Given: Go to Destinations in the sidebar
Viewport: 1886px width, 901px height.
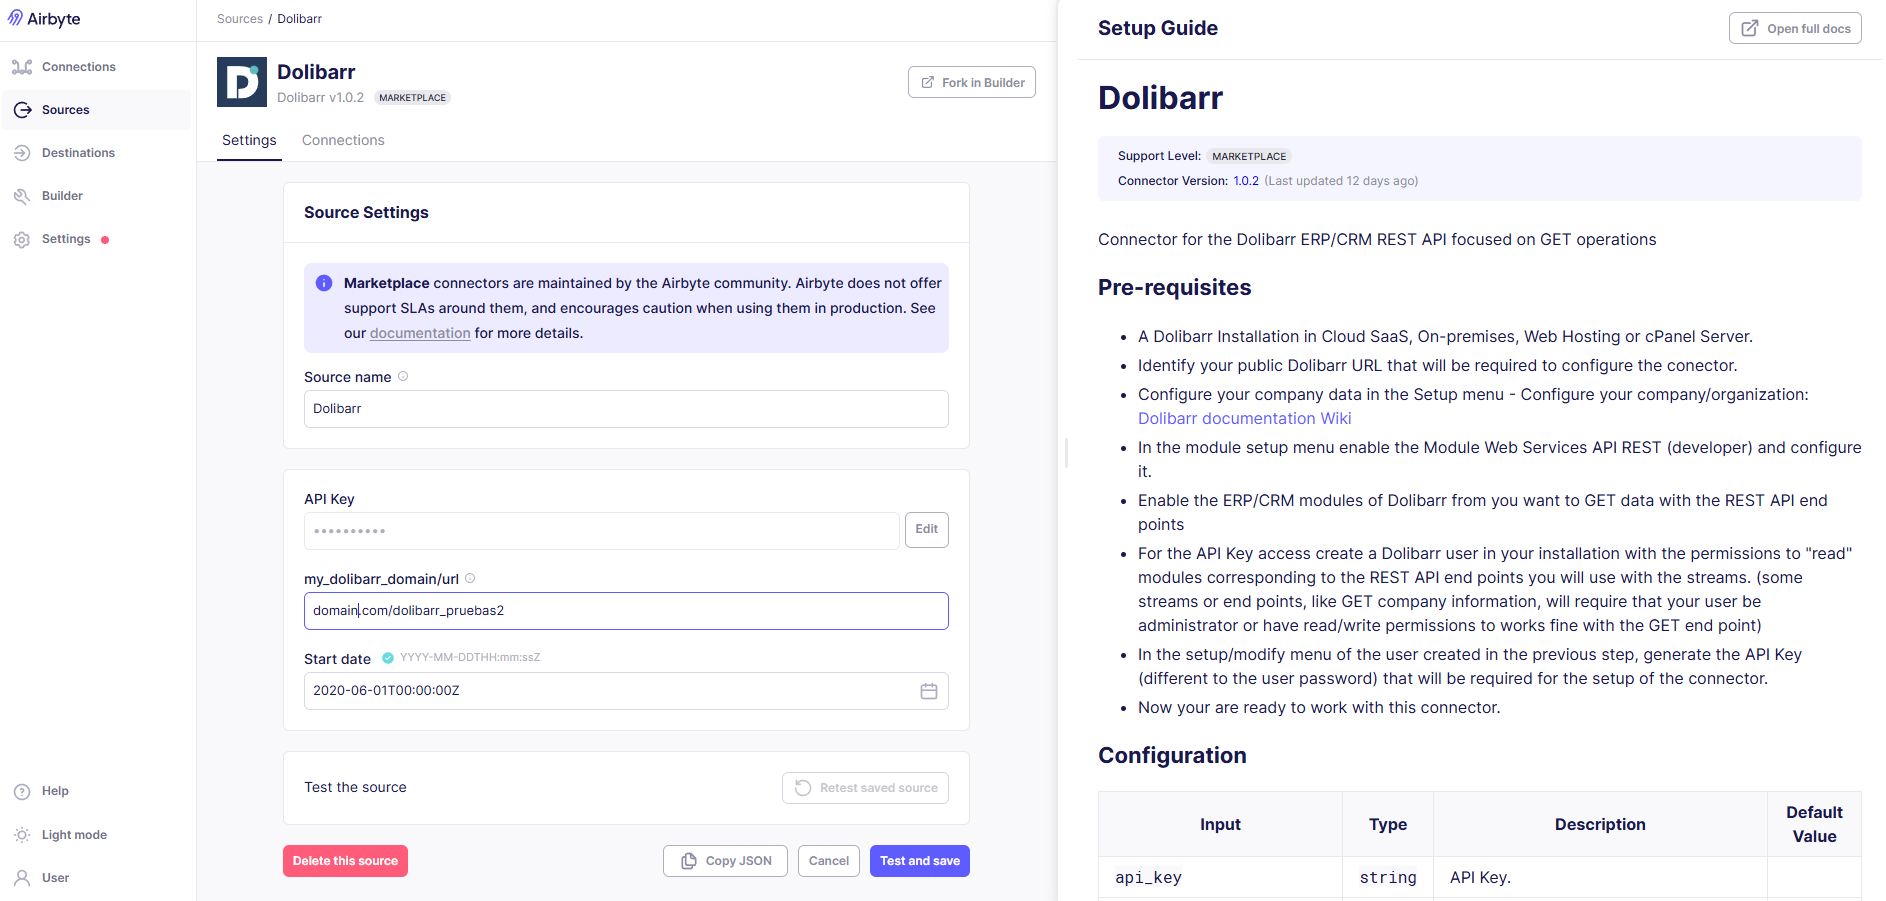Looking at the screenshot, I should [96, 153].
